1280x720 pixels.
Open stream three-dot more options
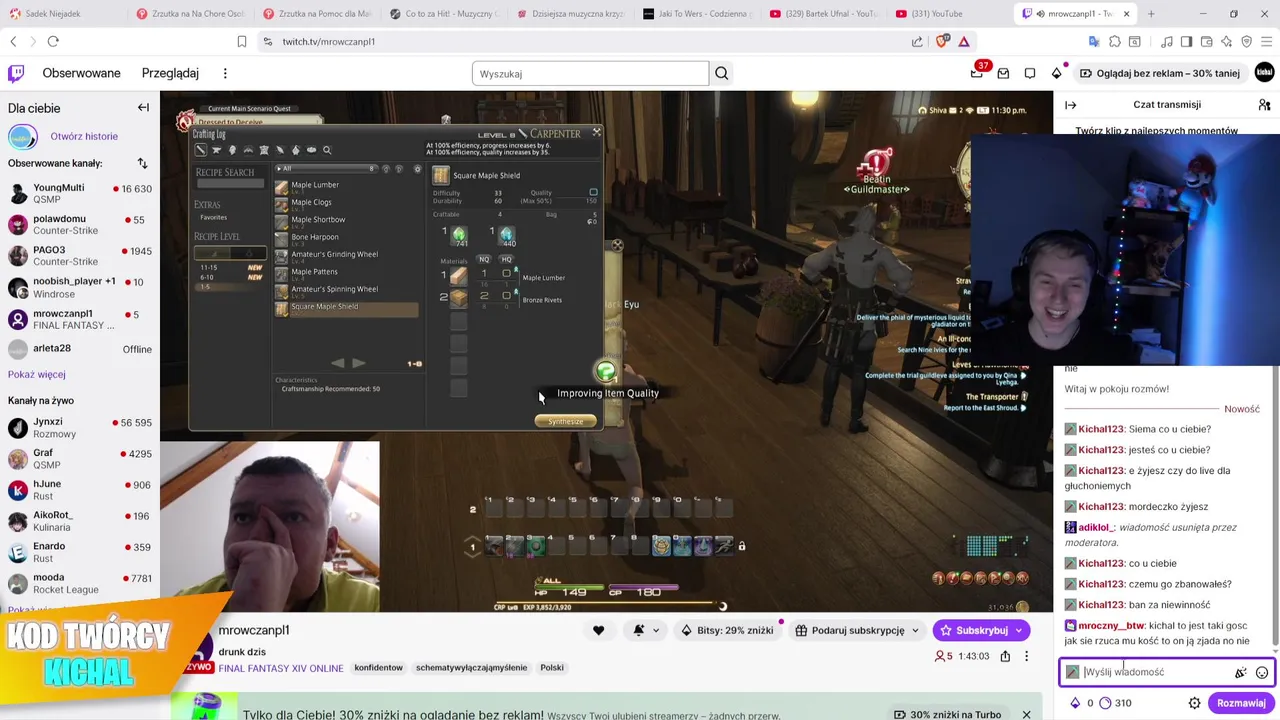(x=1026, y=656)
